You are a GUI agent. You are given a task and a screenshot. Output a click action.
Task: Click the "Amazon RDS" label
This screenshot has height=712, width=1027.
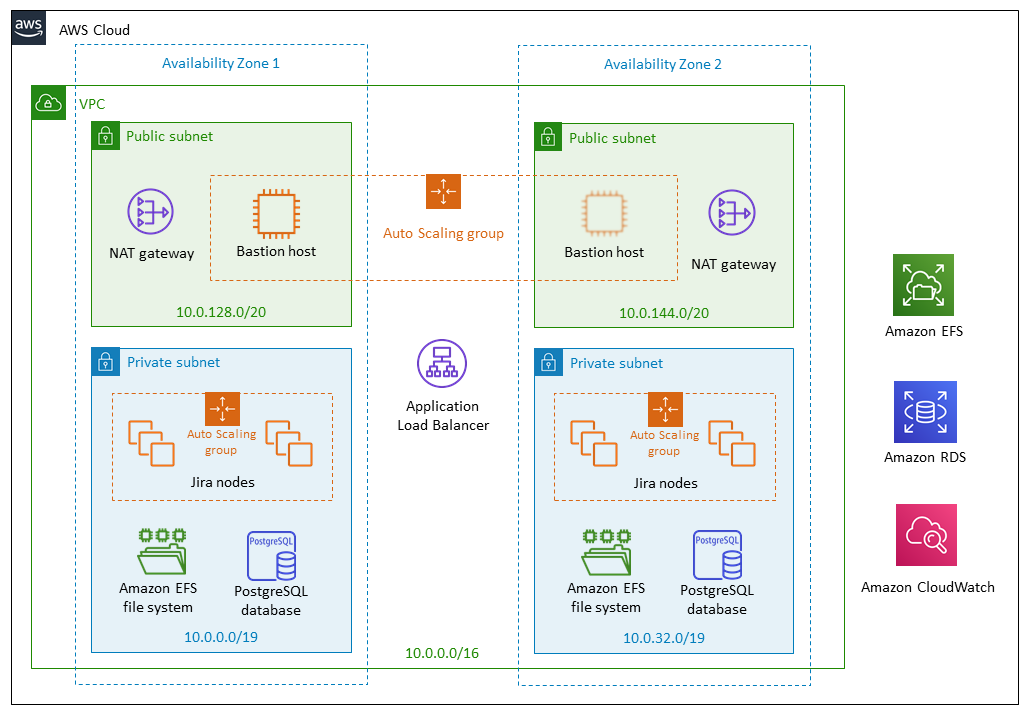[x=925, y=457]
